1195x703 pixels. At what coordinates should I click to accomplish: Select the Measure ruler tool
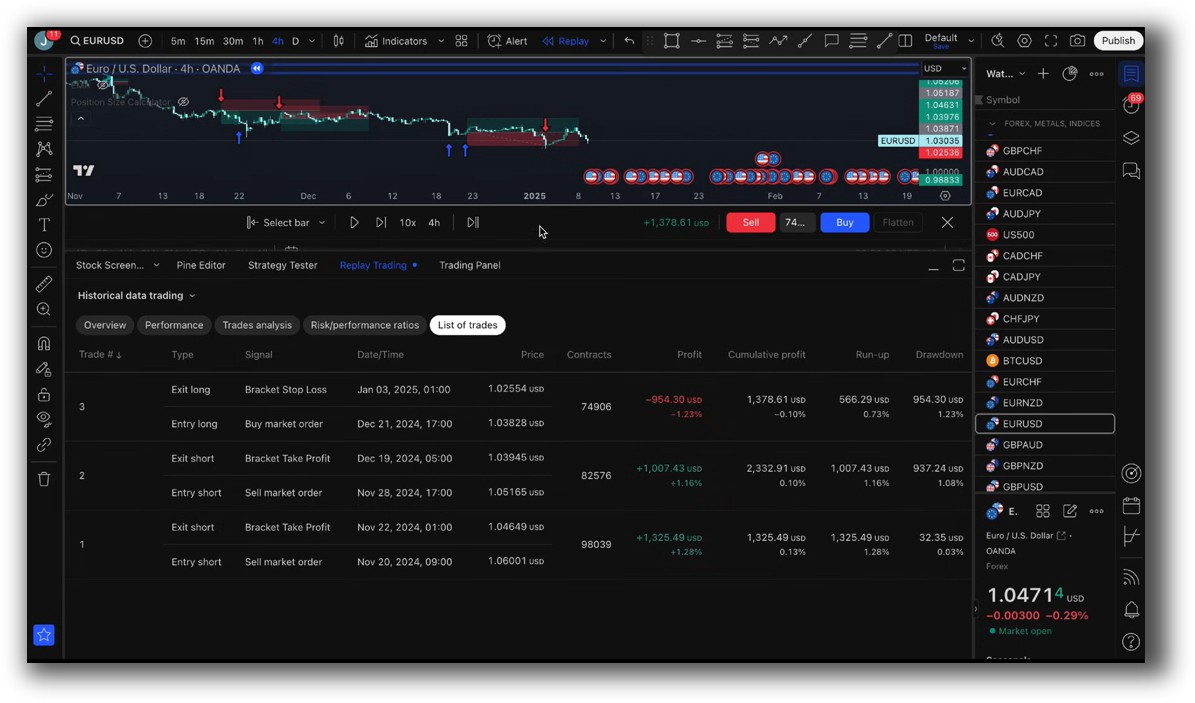pyautogui.click(x=44, y=283)
